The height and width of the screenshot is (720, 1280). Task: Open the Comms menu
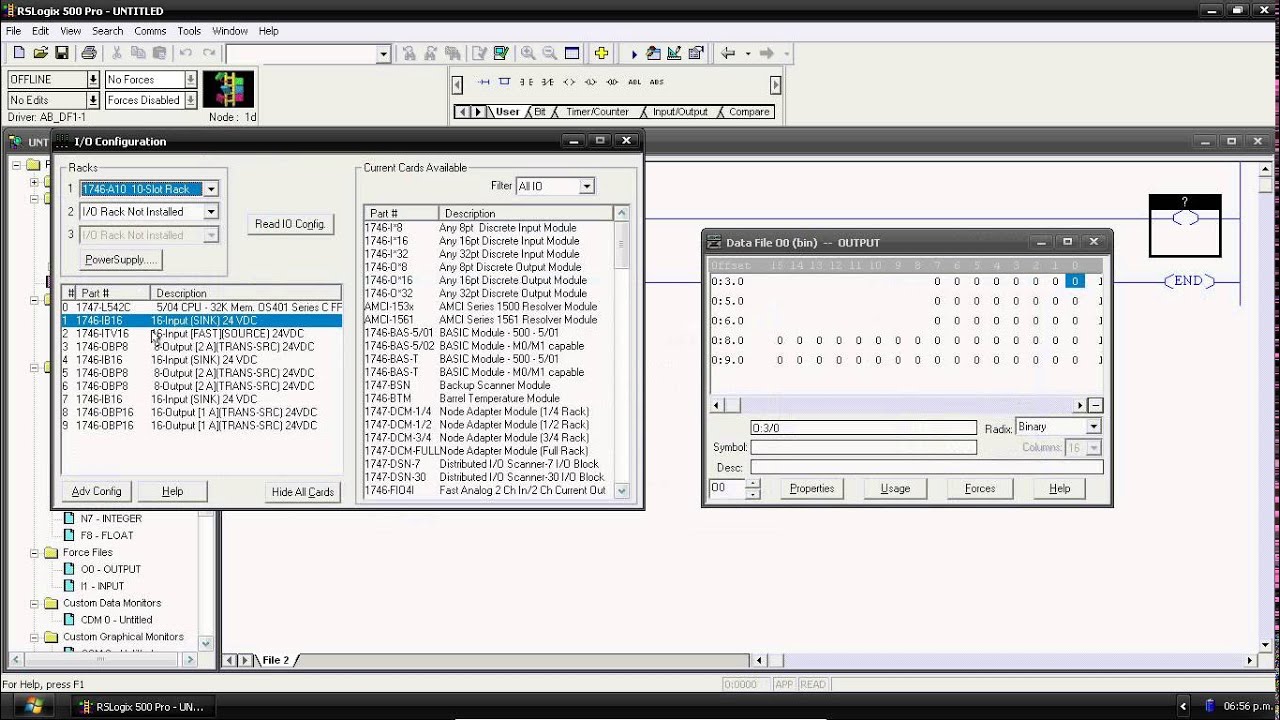pos(150,31)
